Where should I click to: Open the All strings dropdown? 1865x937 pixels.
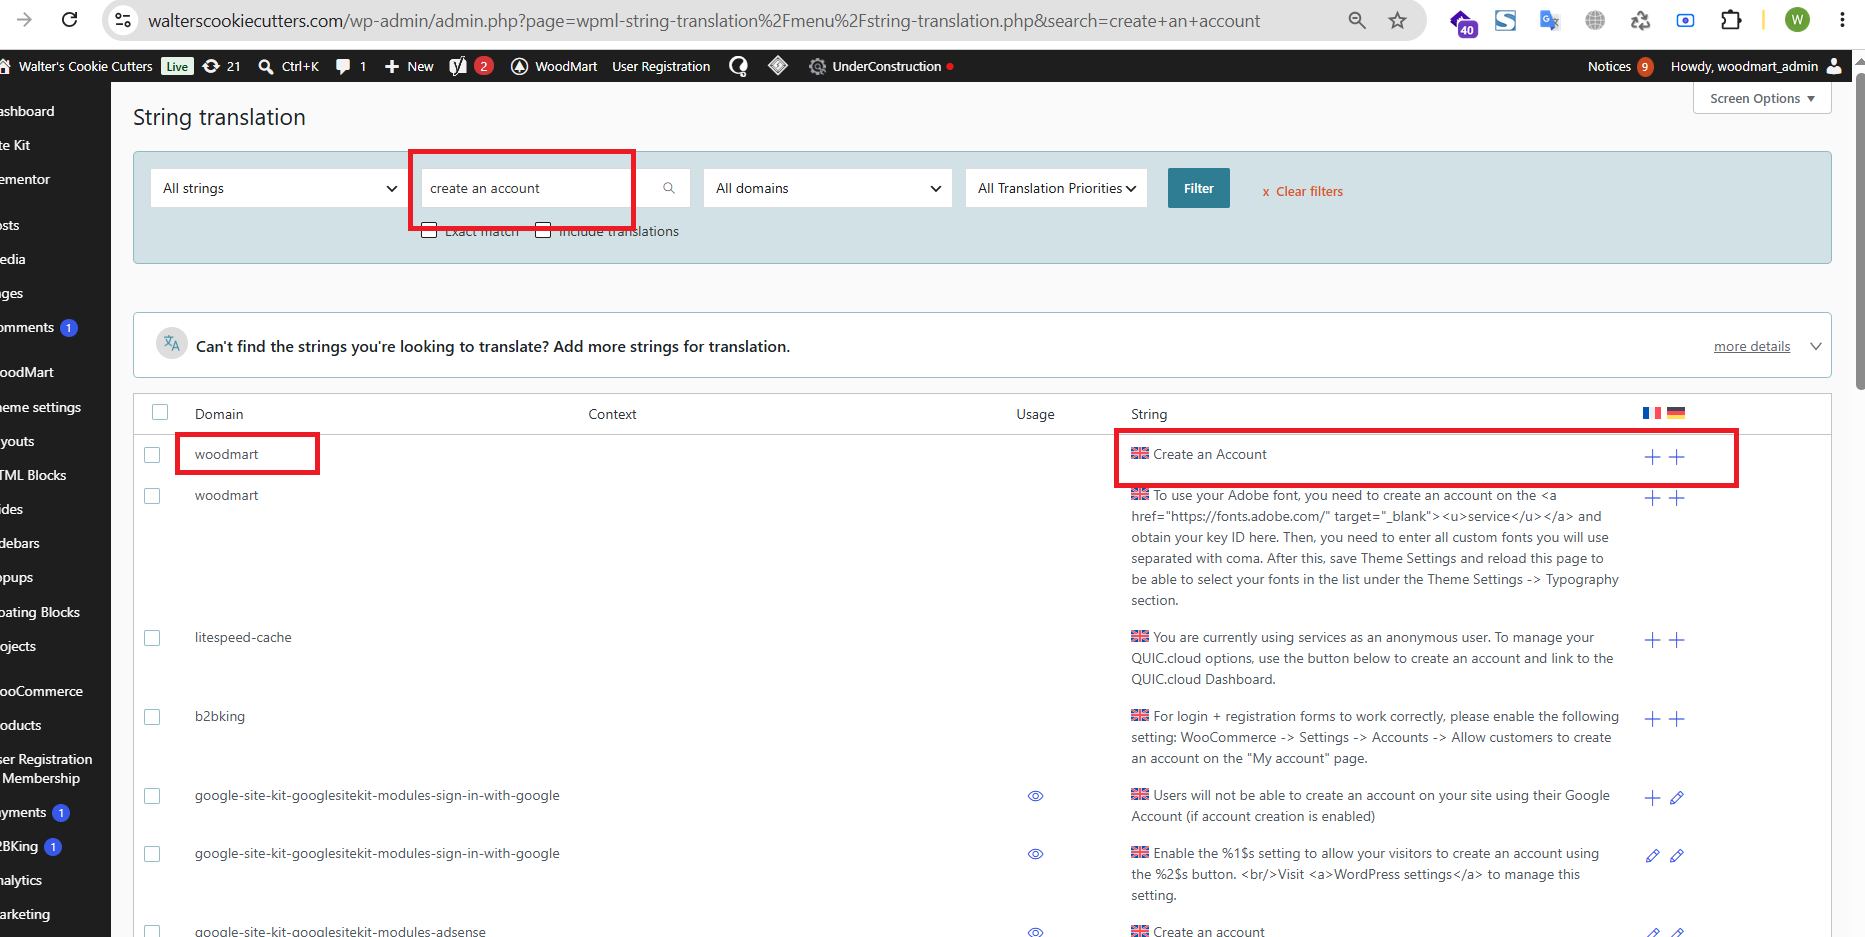(x=279, y=188)
